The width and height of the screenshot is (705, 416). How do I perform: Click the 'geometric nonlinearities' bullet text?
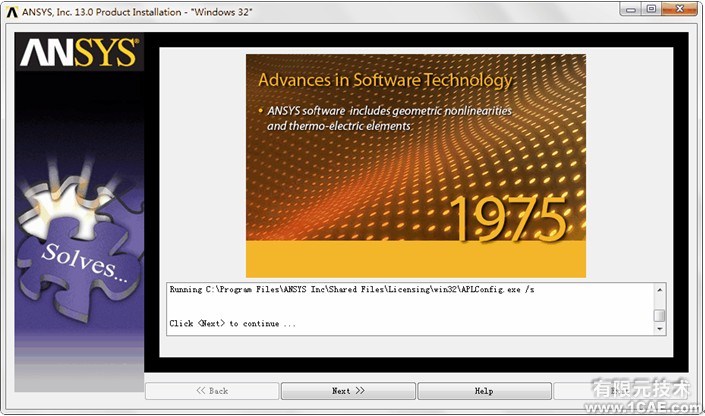tap(452, 111)
